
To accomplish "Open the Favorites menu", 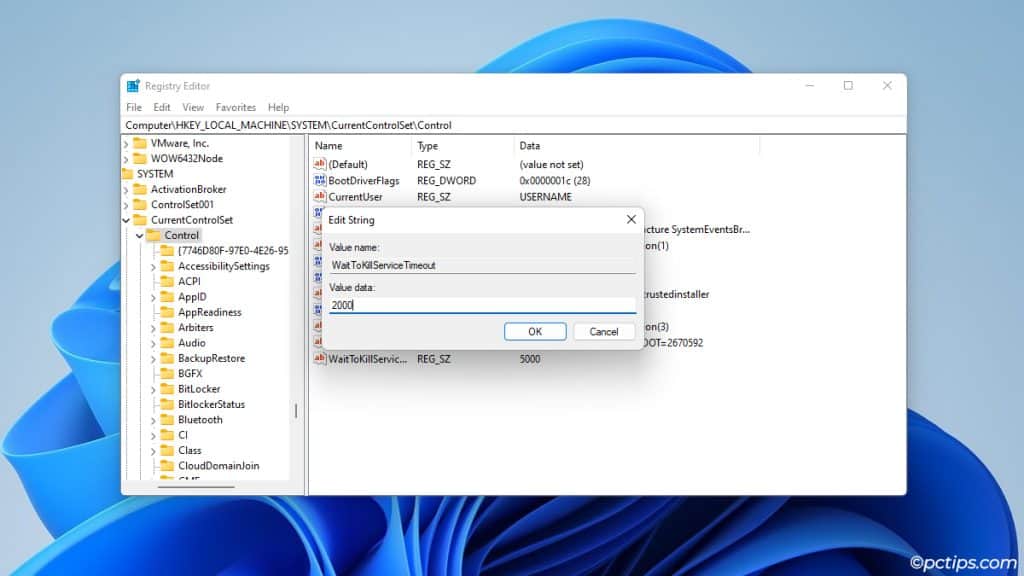I will coord(235,107).
